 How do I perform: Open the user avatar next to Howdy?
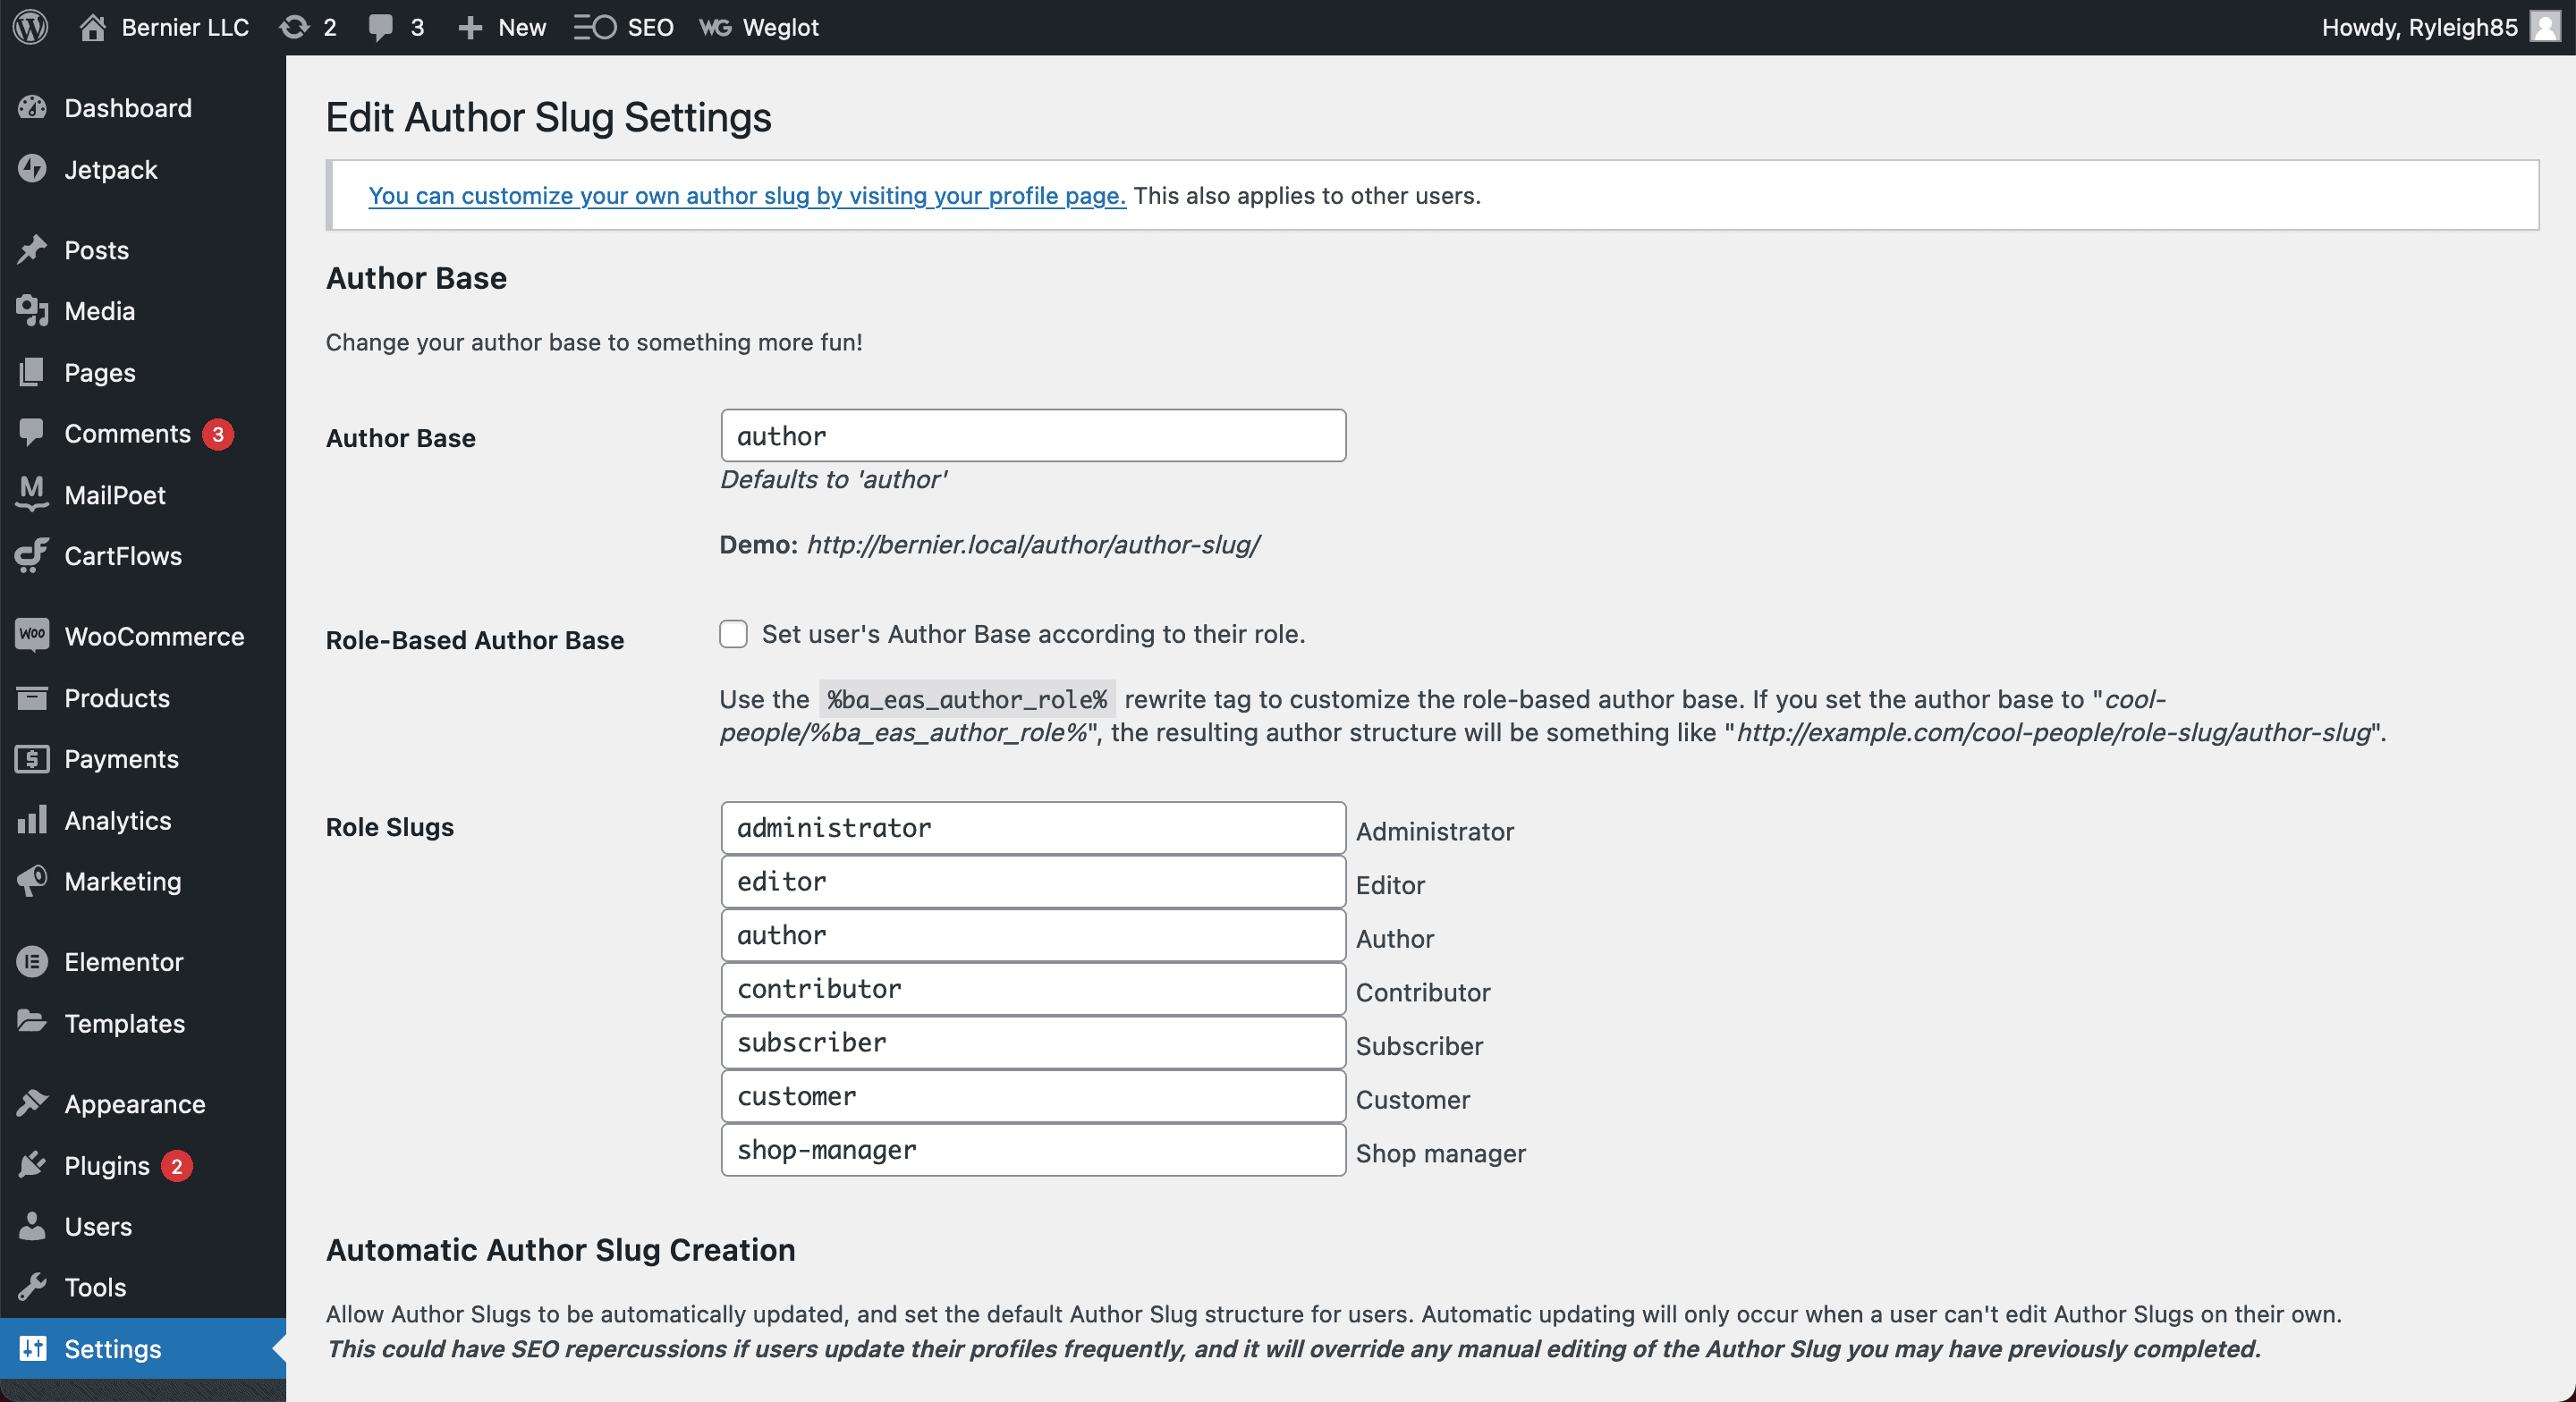pyautogui.click(x=2544, y=27)
